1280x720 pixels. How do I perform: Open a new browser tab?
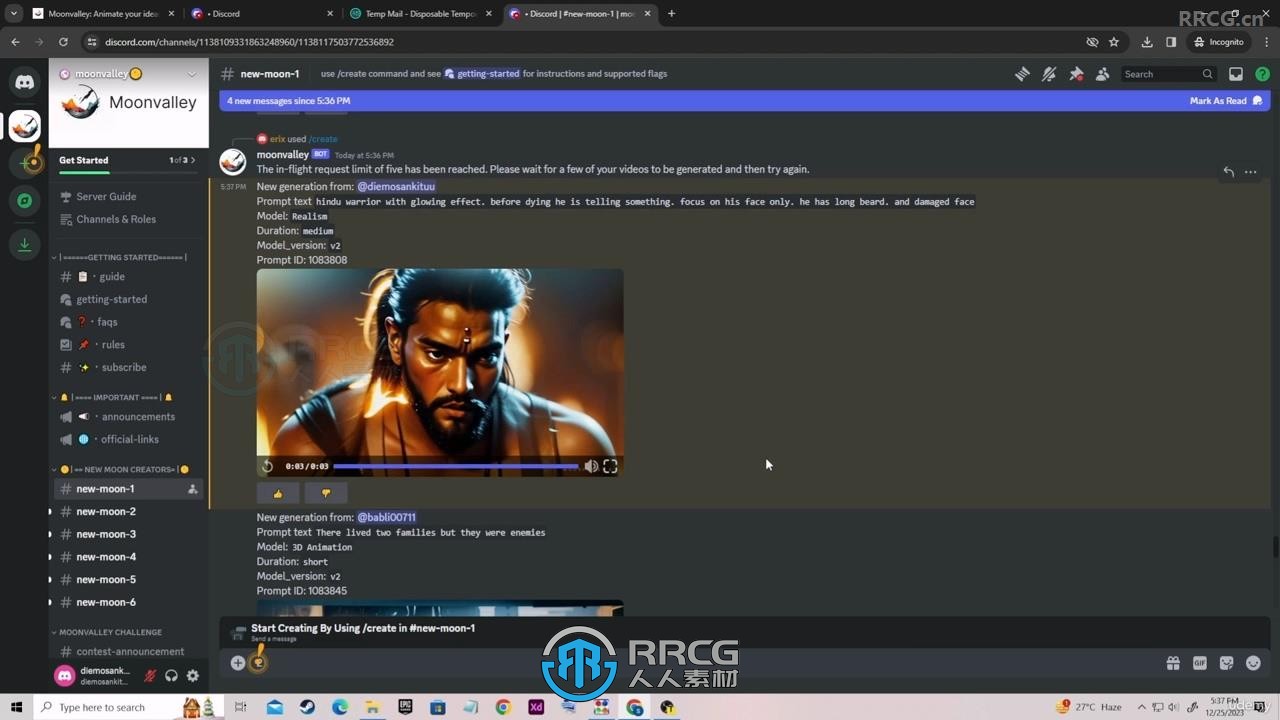pyautogui.click(x=671, y=14)
